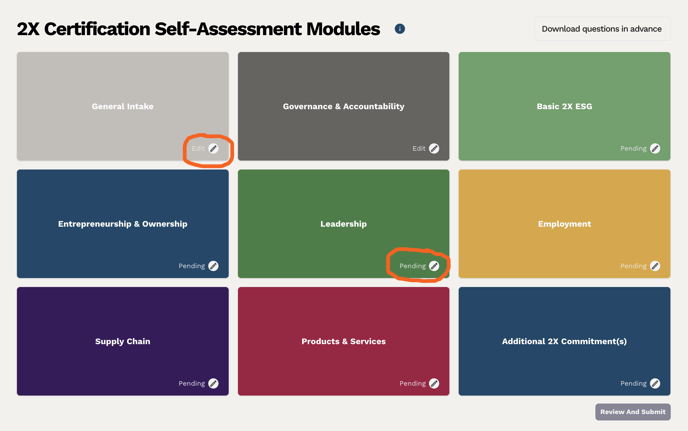This screenshot has width=688, height=431.
Task: Click the Employment module pencil icon
Action: pyautogui.click(x=655, y=266)
